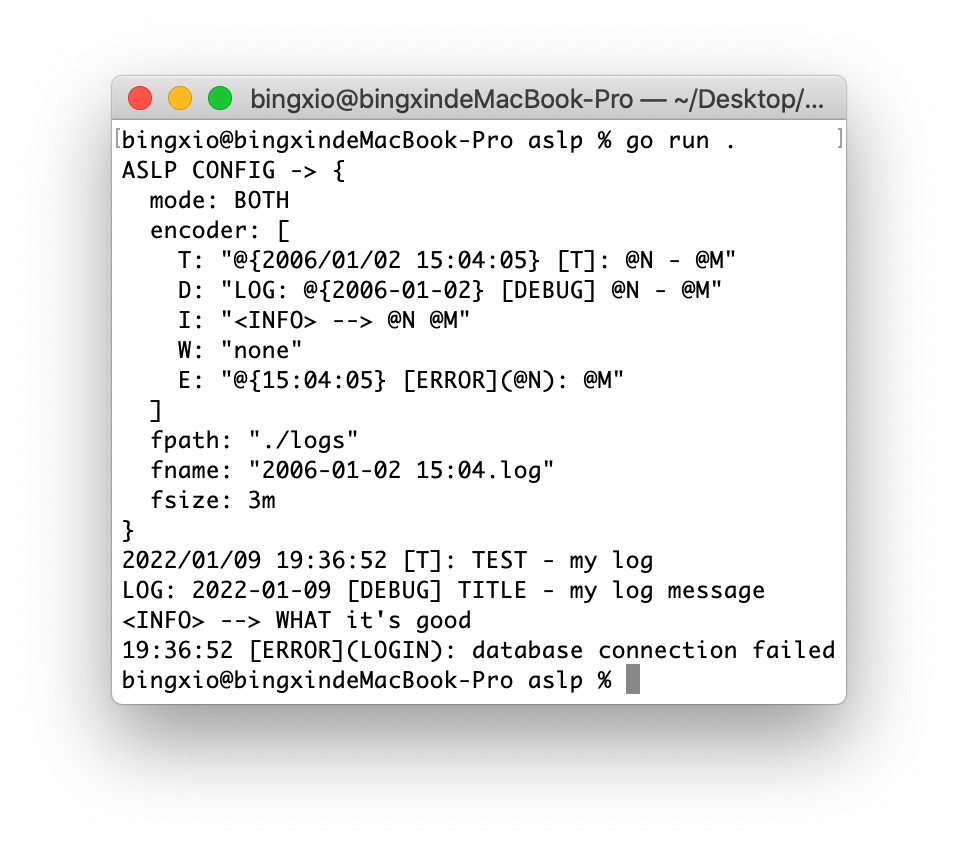Click the terminal cursor block at prompt
The image size is (958, 852).
(x=633, y=679)
